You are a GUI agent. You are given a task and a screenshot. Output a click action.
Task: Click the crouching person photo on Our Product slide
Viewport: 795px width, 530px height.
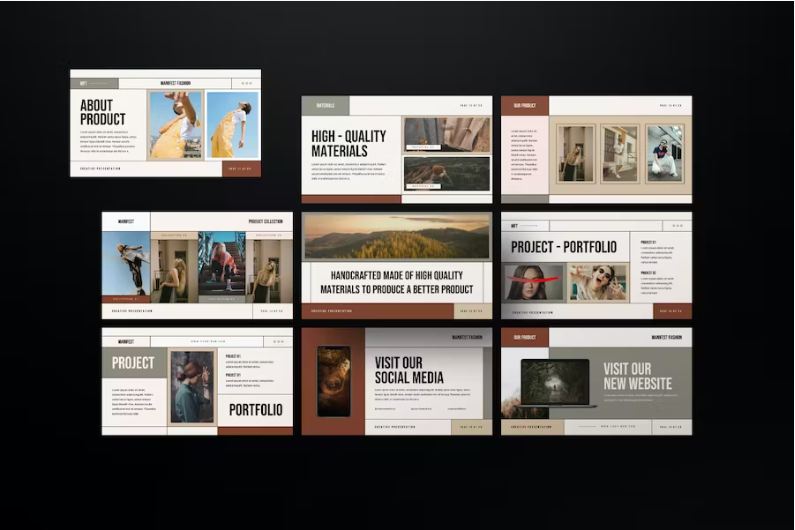[x=664, y=154]
